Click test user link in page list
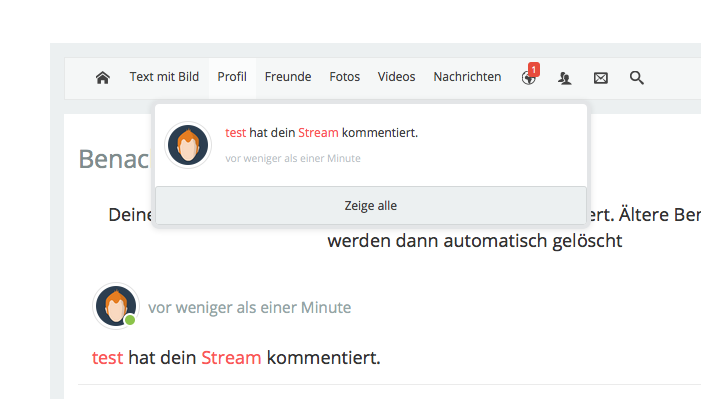This screenshot has width=701, height=399. click(x=107, y=358)
